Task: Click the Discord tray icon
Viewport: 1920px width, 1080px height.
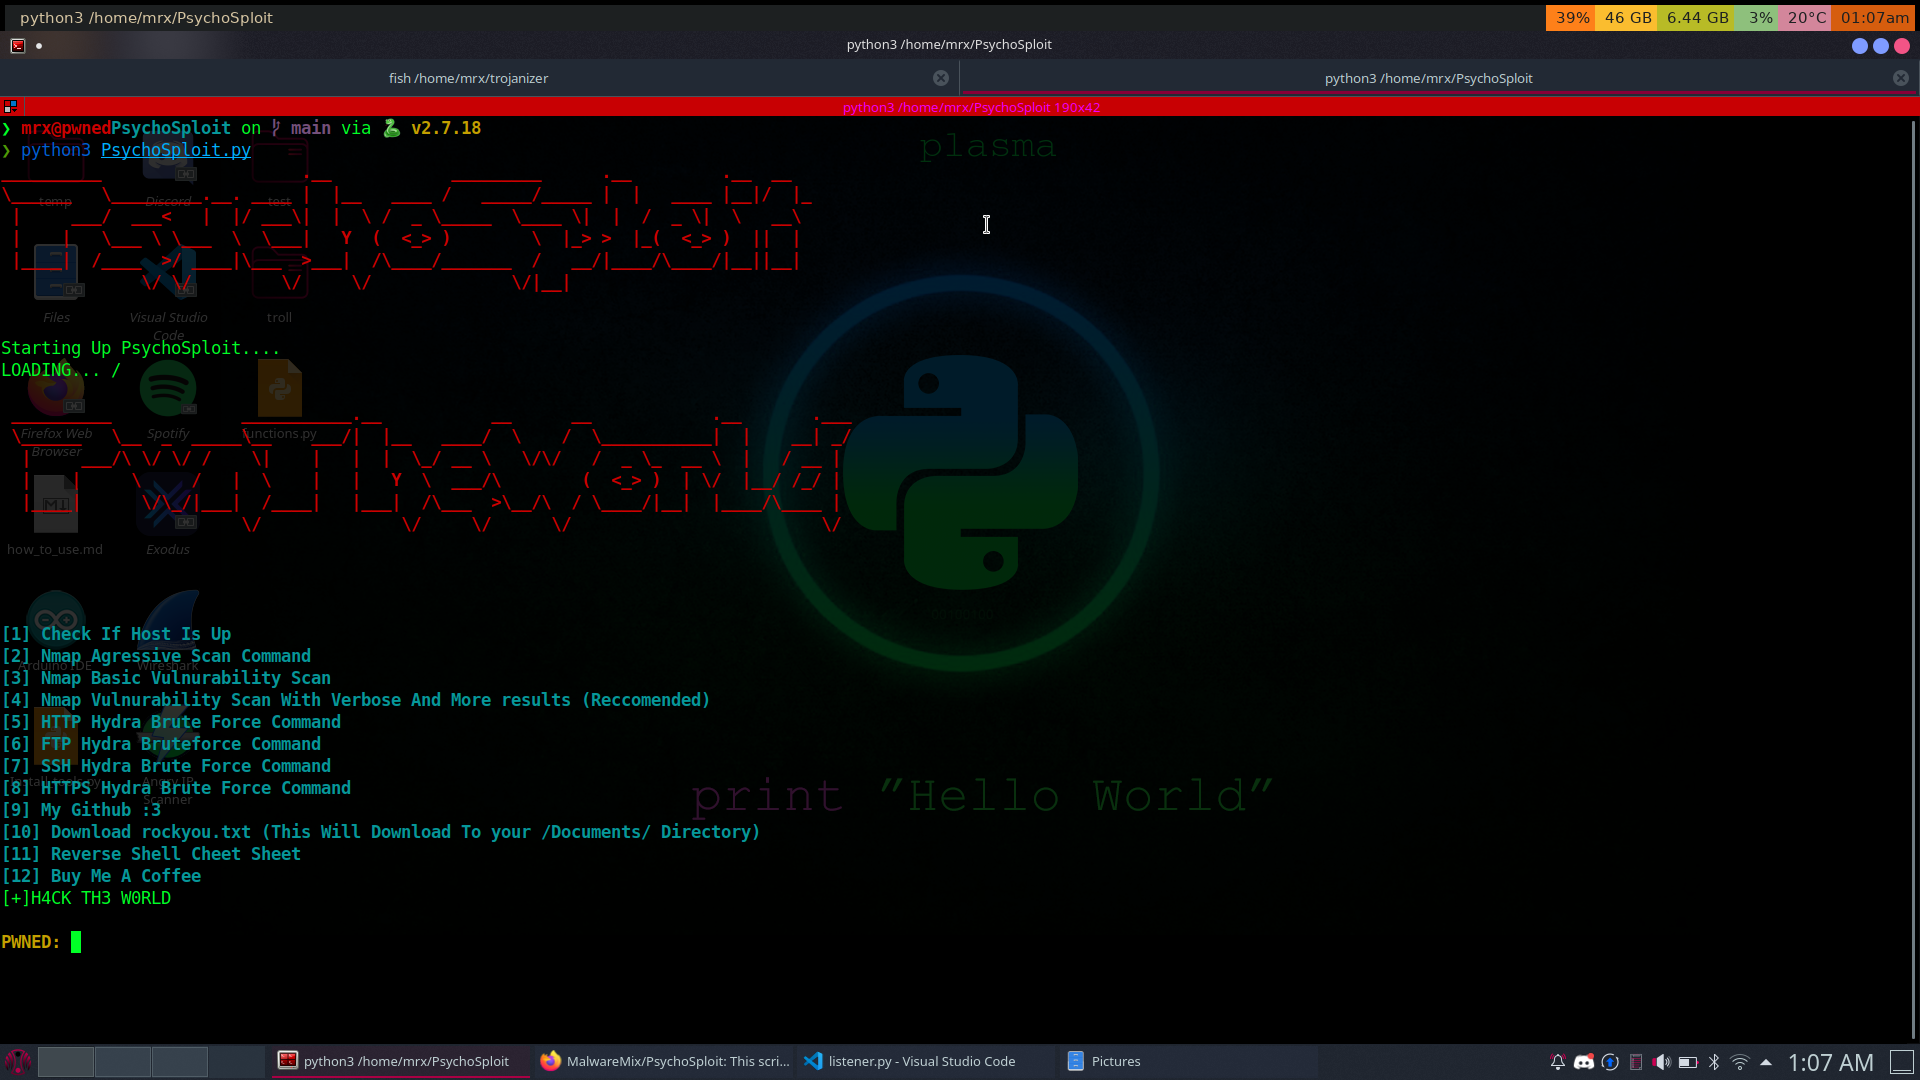Action: 1583,1062
